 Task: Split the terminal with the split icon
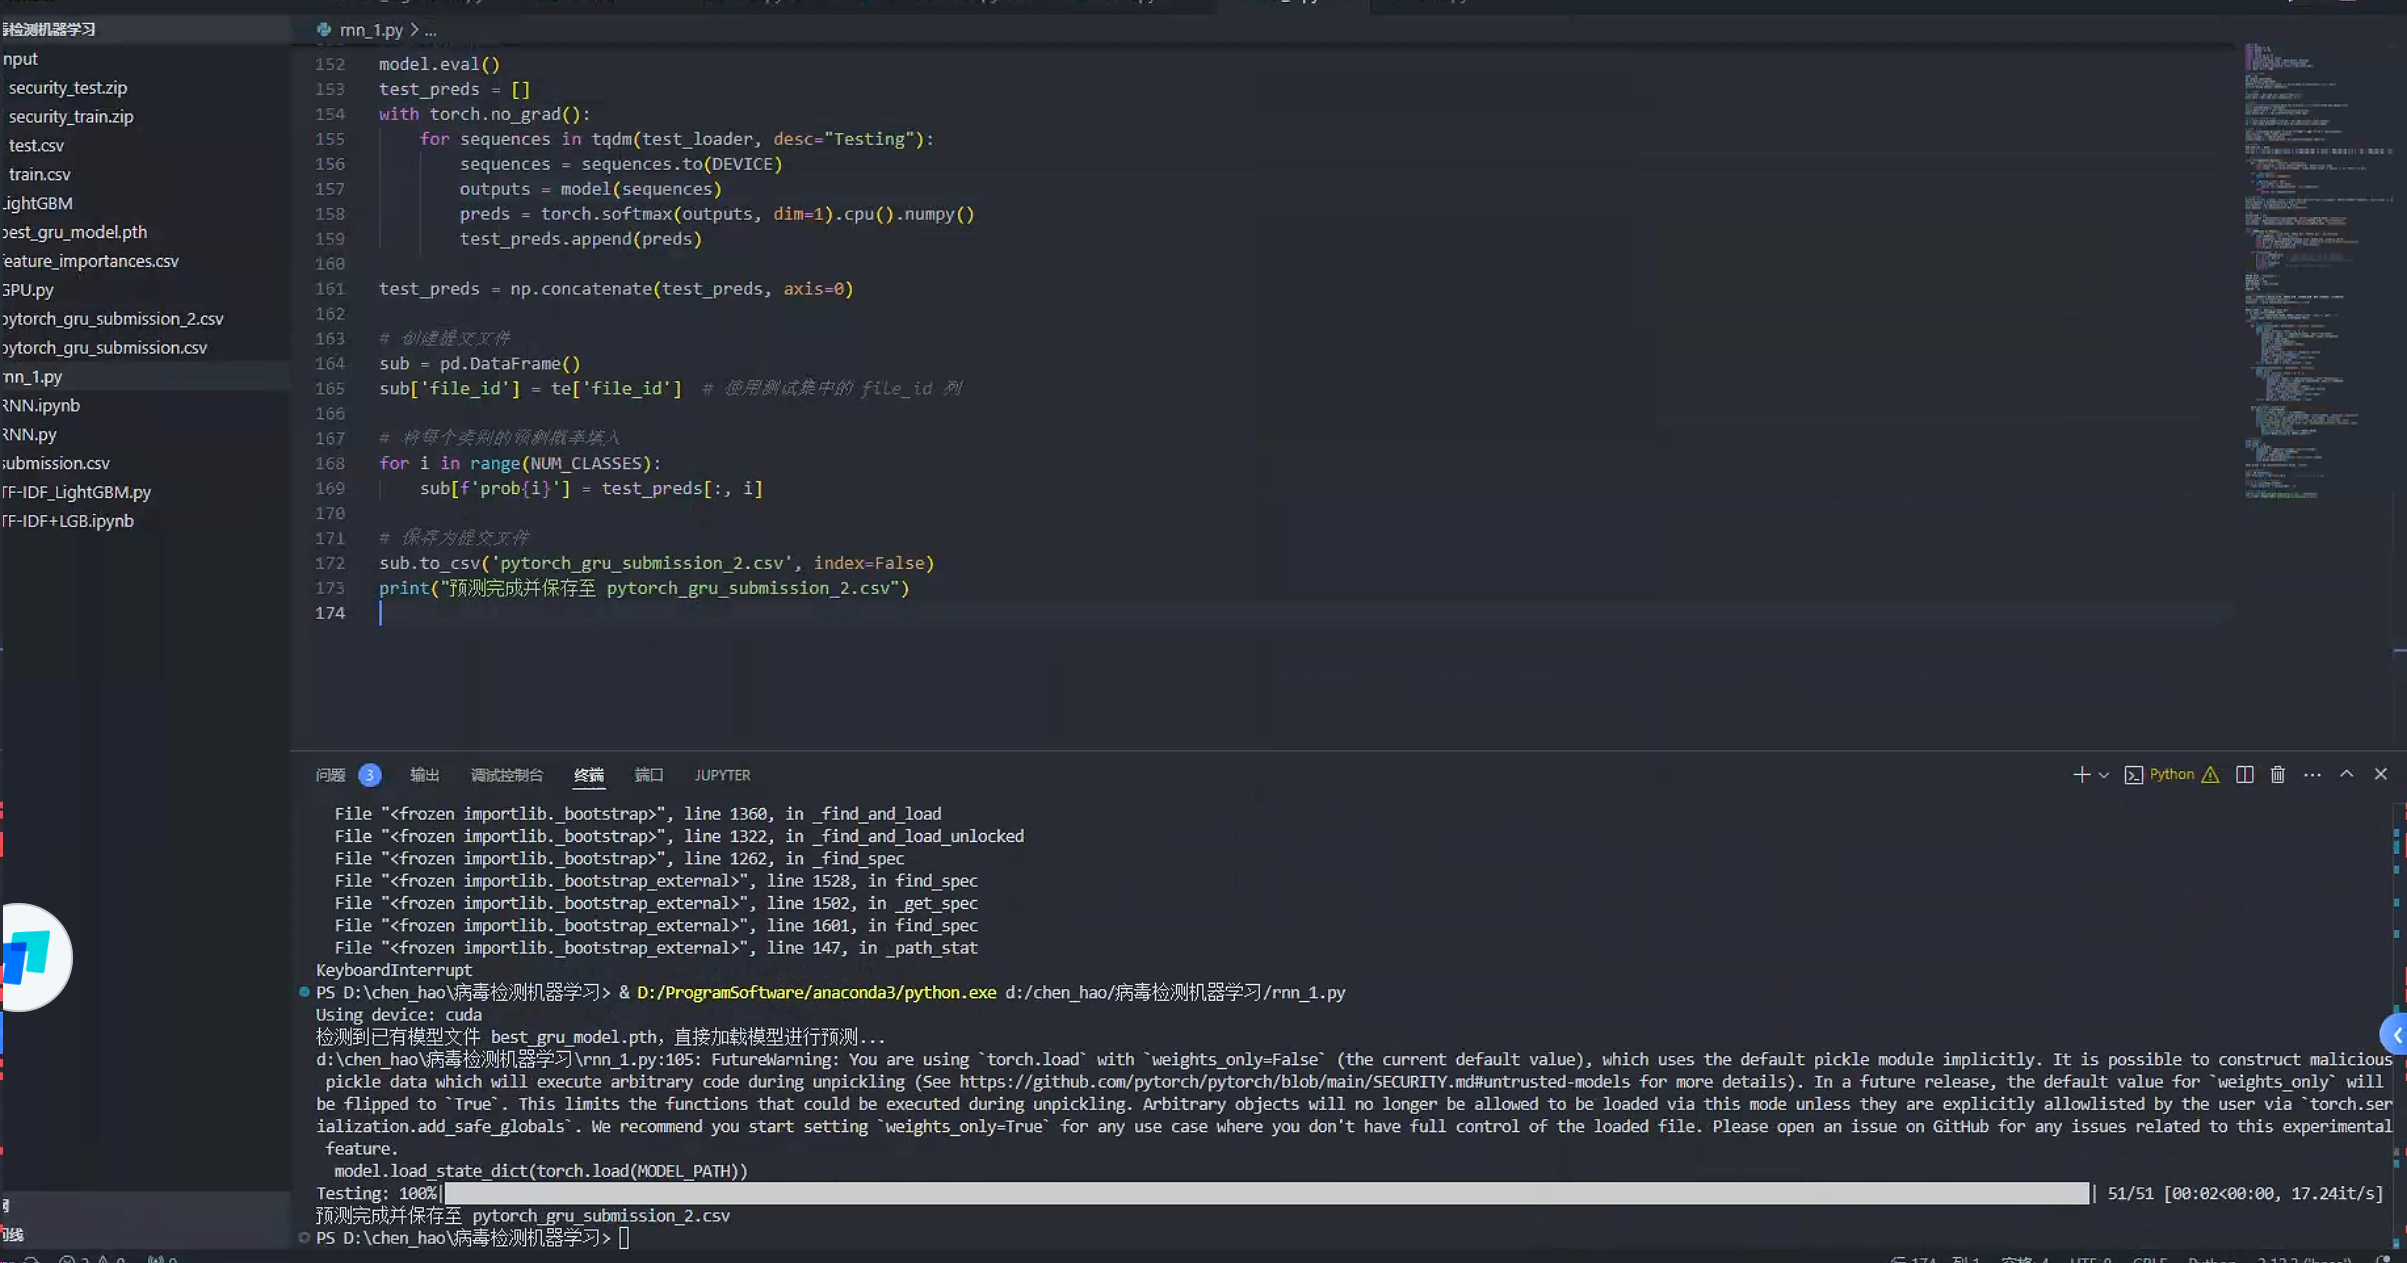(x=2244, y=775)
